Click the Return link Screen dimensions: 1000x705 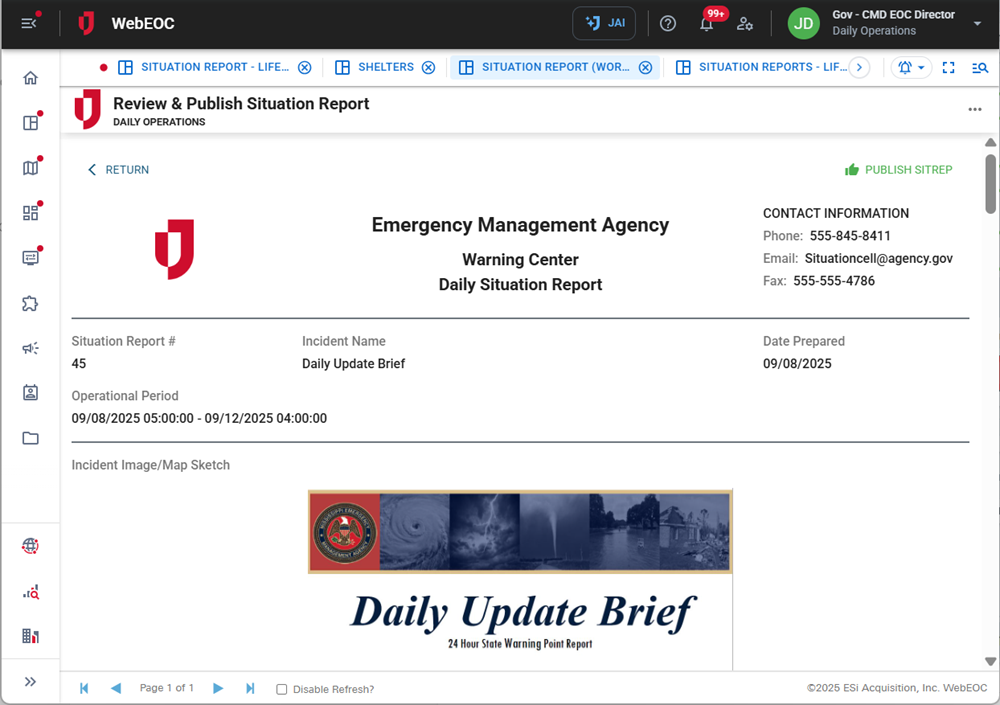(118, 170)
